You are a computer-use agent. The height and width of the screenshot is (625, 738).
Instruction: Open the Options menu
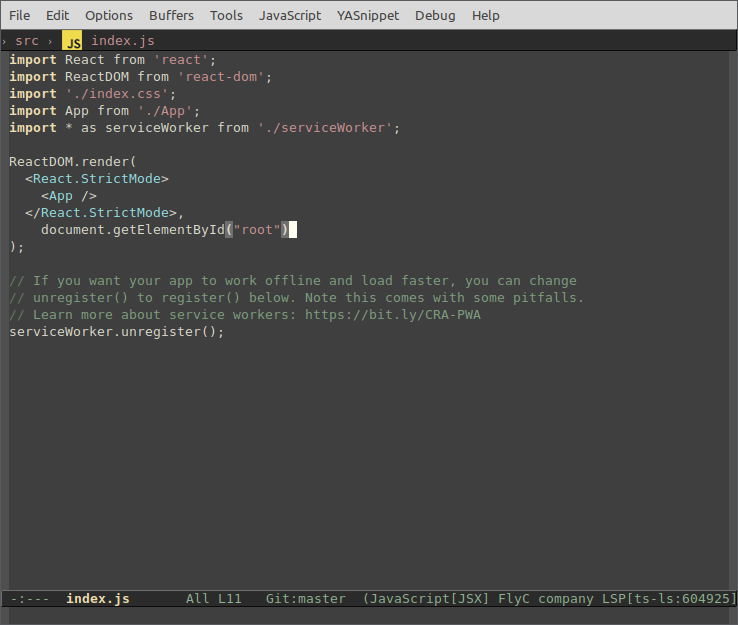[x=109, y=15]
